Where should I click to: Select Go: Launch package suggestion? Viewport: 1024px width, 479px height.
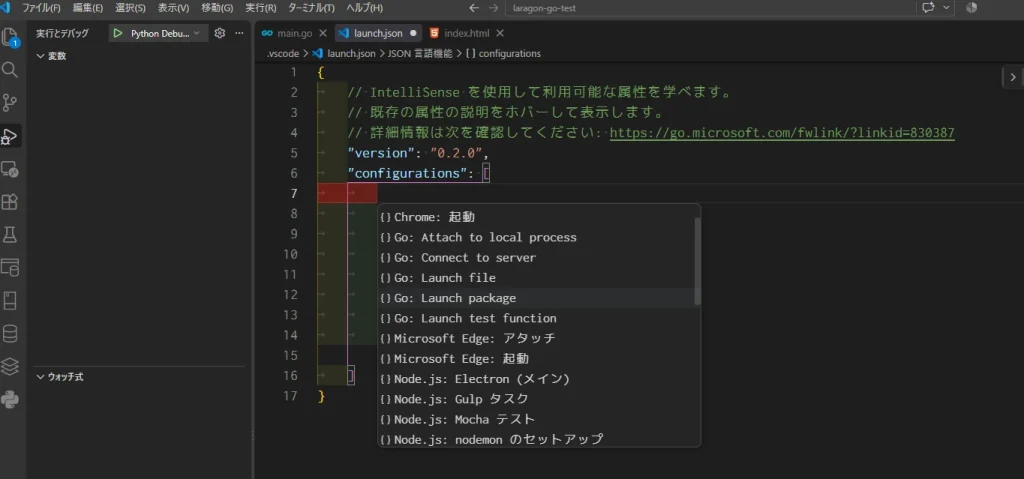[x=536, y=298]
